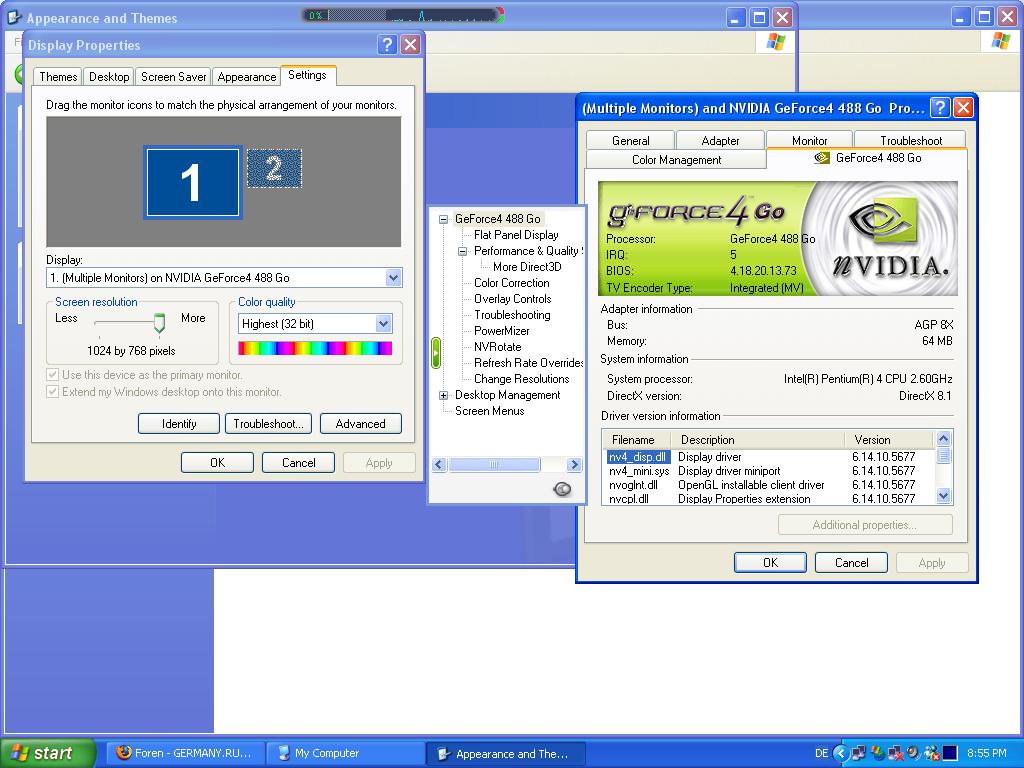Select NVRotate in NVIDIA tree

[x=498, y=347]
